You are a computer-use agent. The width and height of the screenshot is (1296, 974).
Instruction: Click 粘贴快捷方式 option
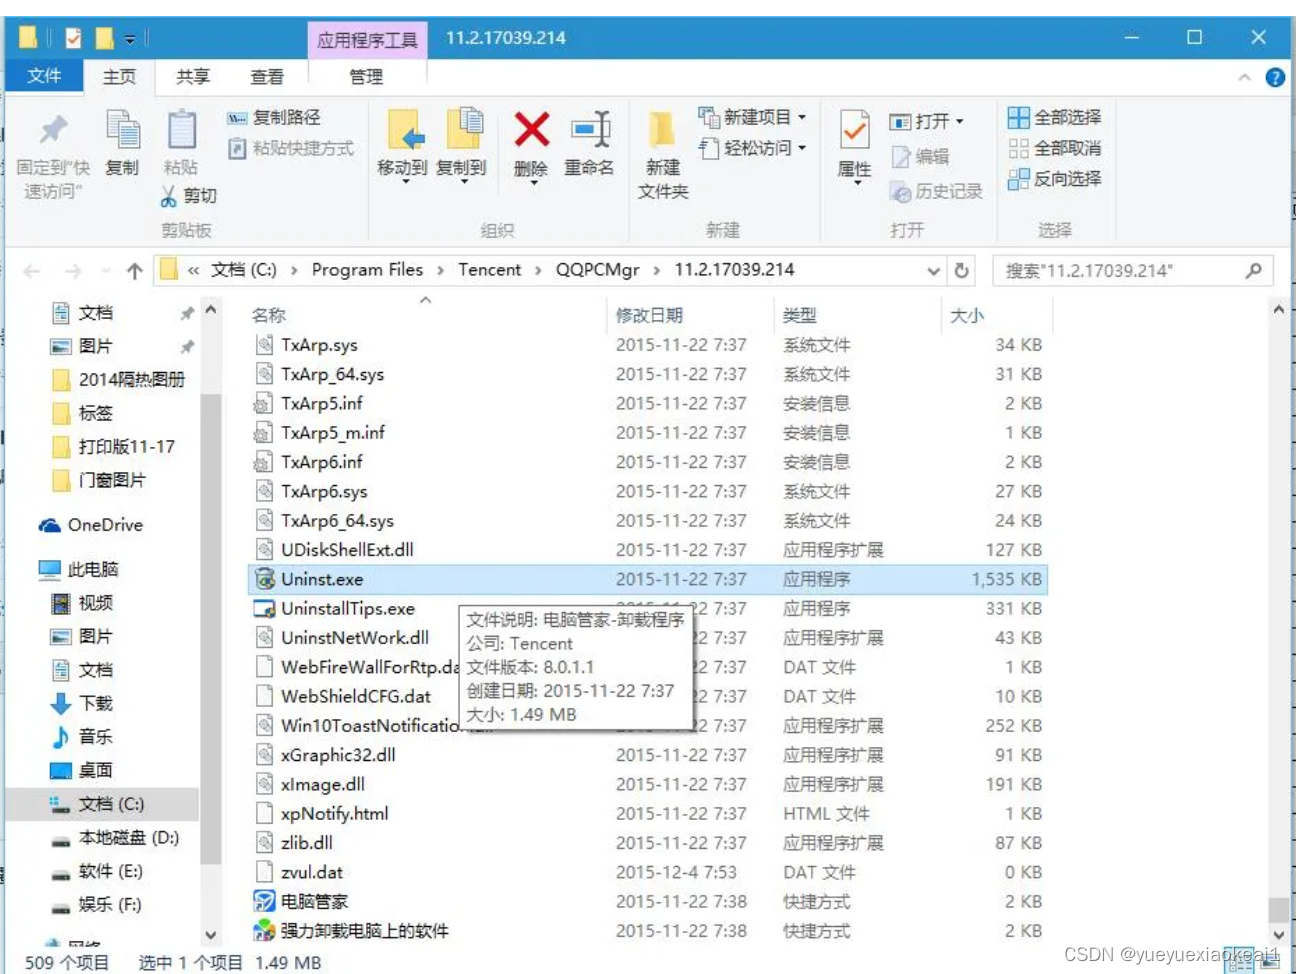coord(291,148)
